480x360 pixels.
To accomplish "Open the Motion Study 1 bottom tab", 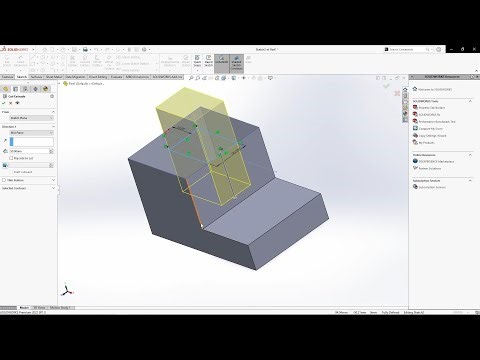I will tap(62, 308).
